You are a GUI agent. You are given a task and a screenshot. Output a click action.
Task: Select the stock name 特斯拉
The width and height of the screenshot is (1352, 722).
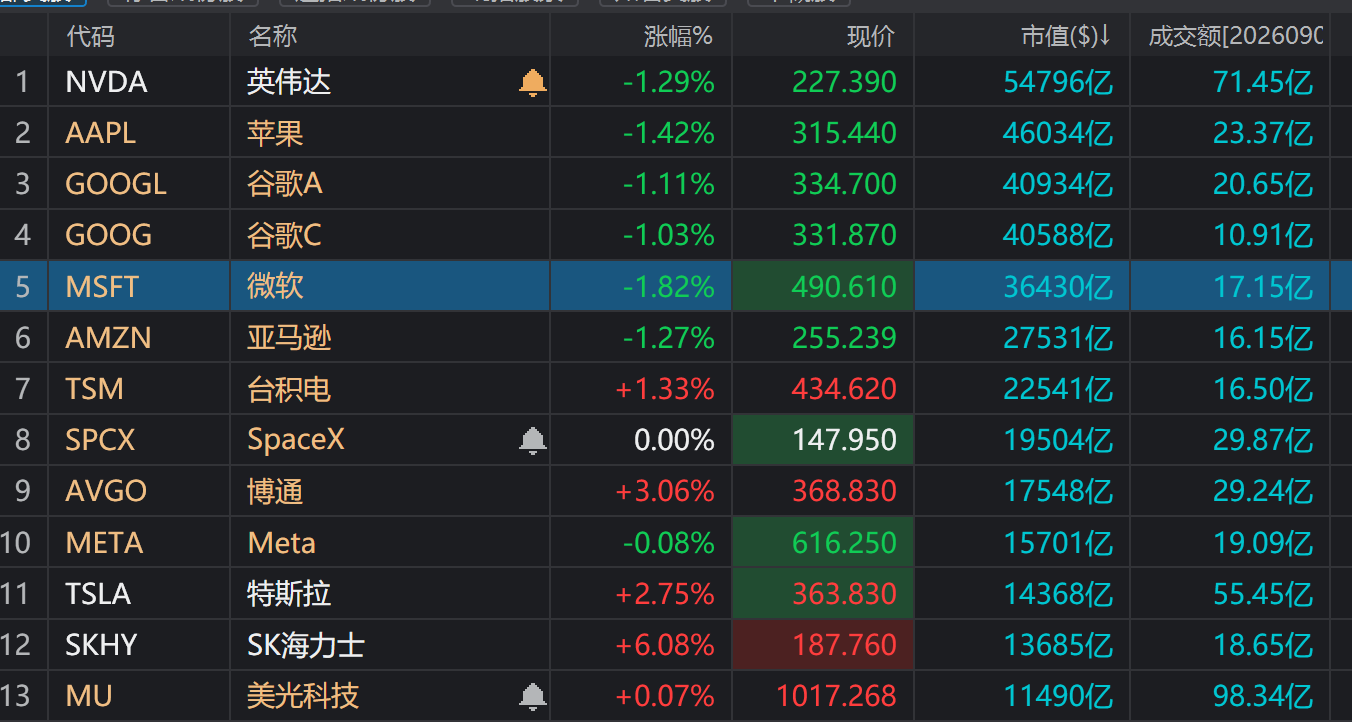[x=289, y=594]
